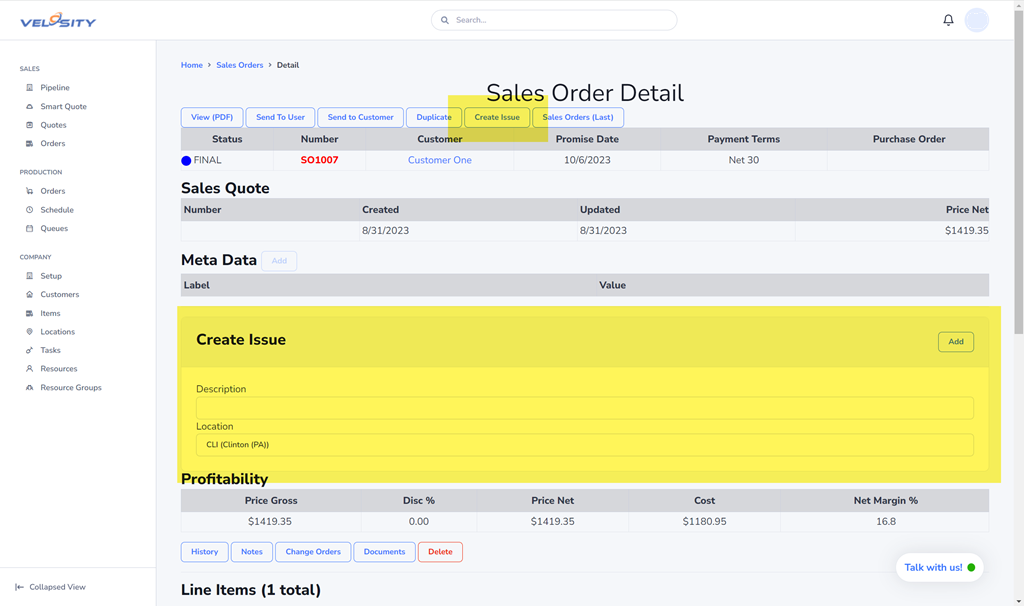
Task: Click the Smart Quote sidebar icon
Action: click(30, 107)
